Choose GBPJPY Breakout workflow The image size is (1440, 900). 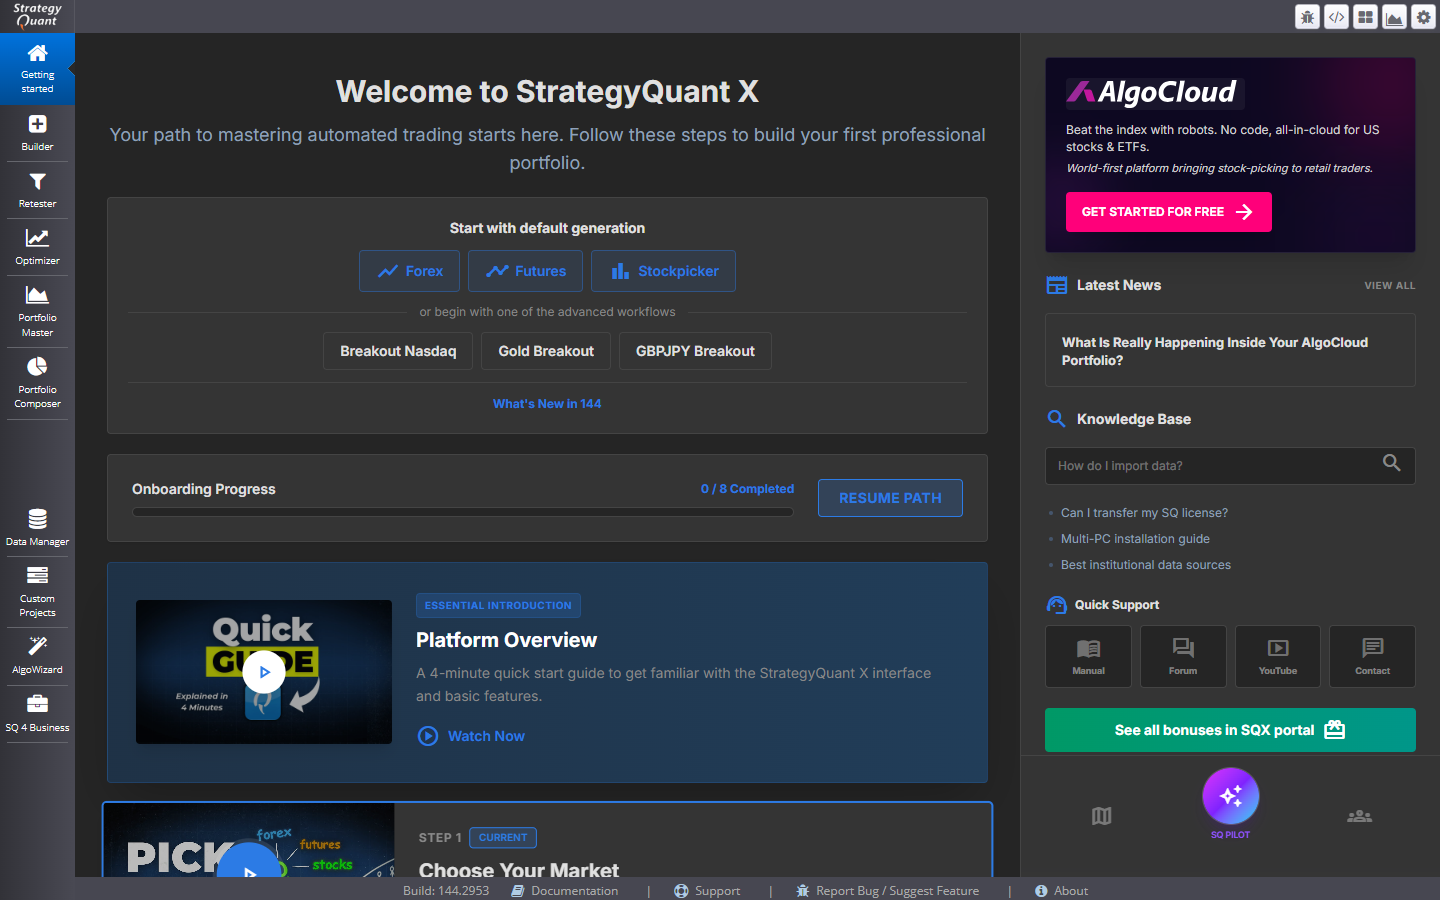tap(695, 351)
